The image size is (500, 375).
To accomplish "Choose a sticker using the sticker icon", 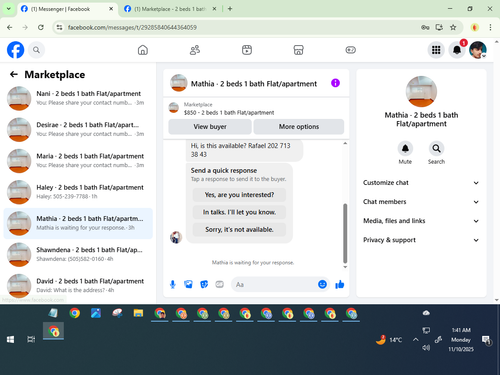I will 204,284.
